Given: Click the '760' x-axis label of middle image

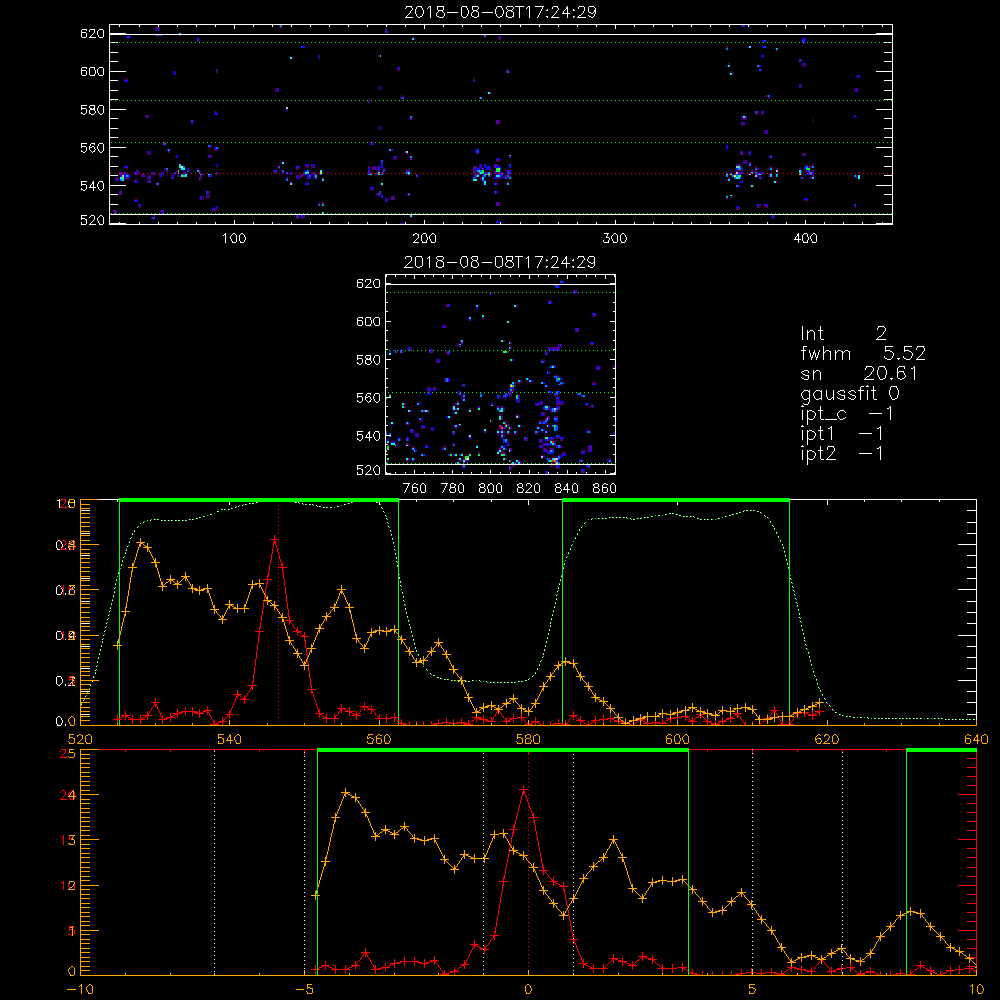Looking at the screenshot, I should point(415,489).
